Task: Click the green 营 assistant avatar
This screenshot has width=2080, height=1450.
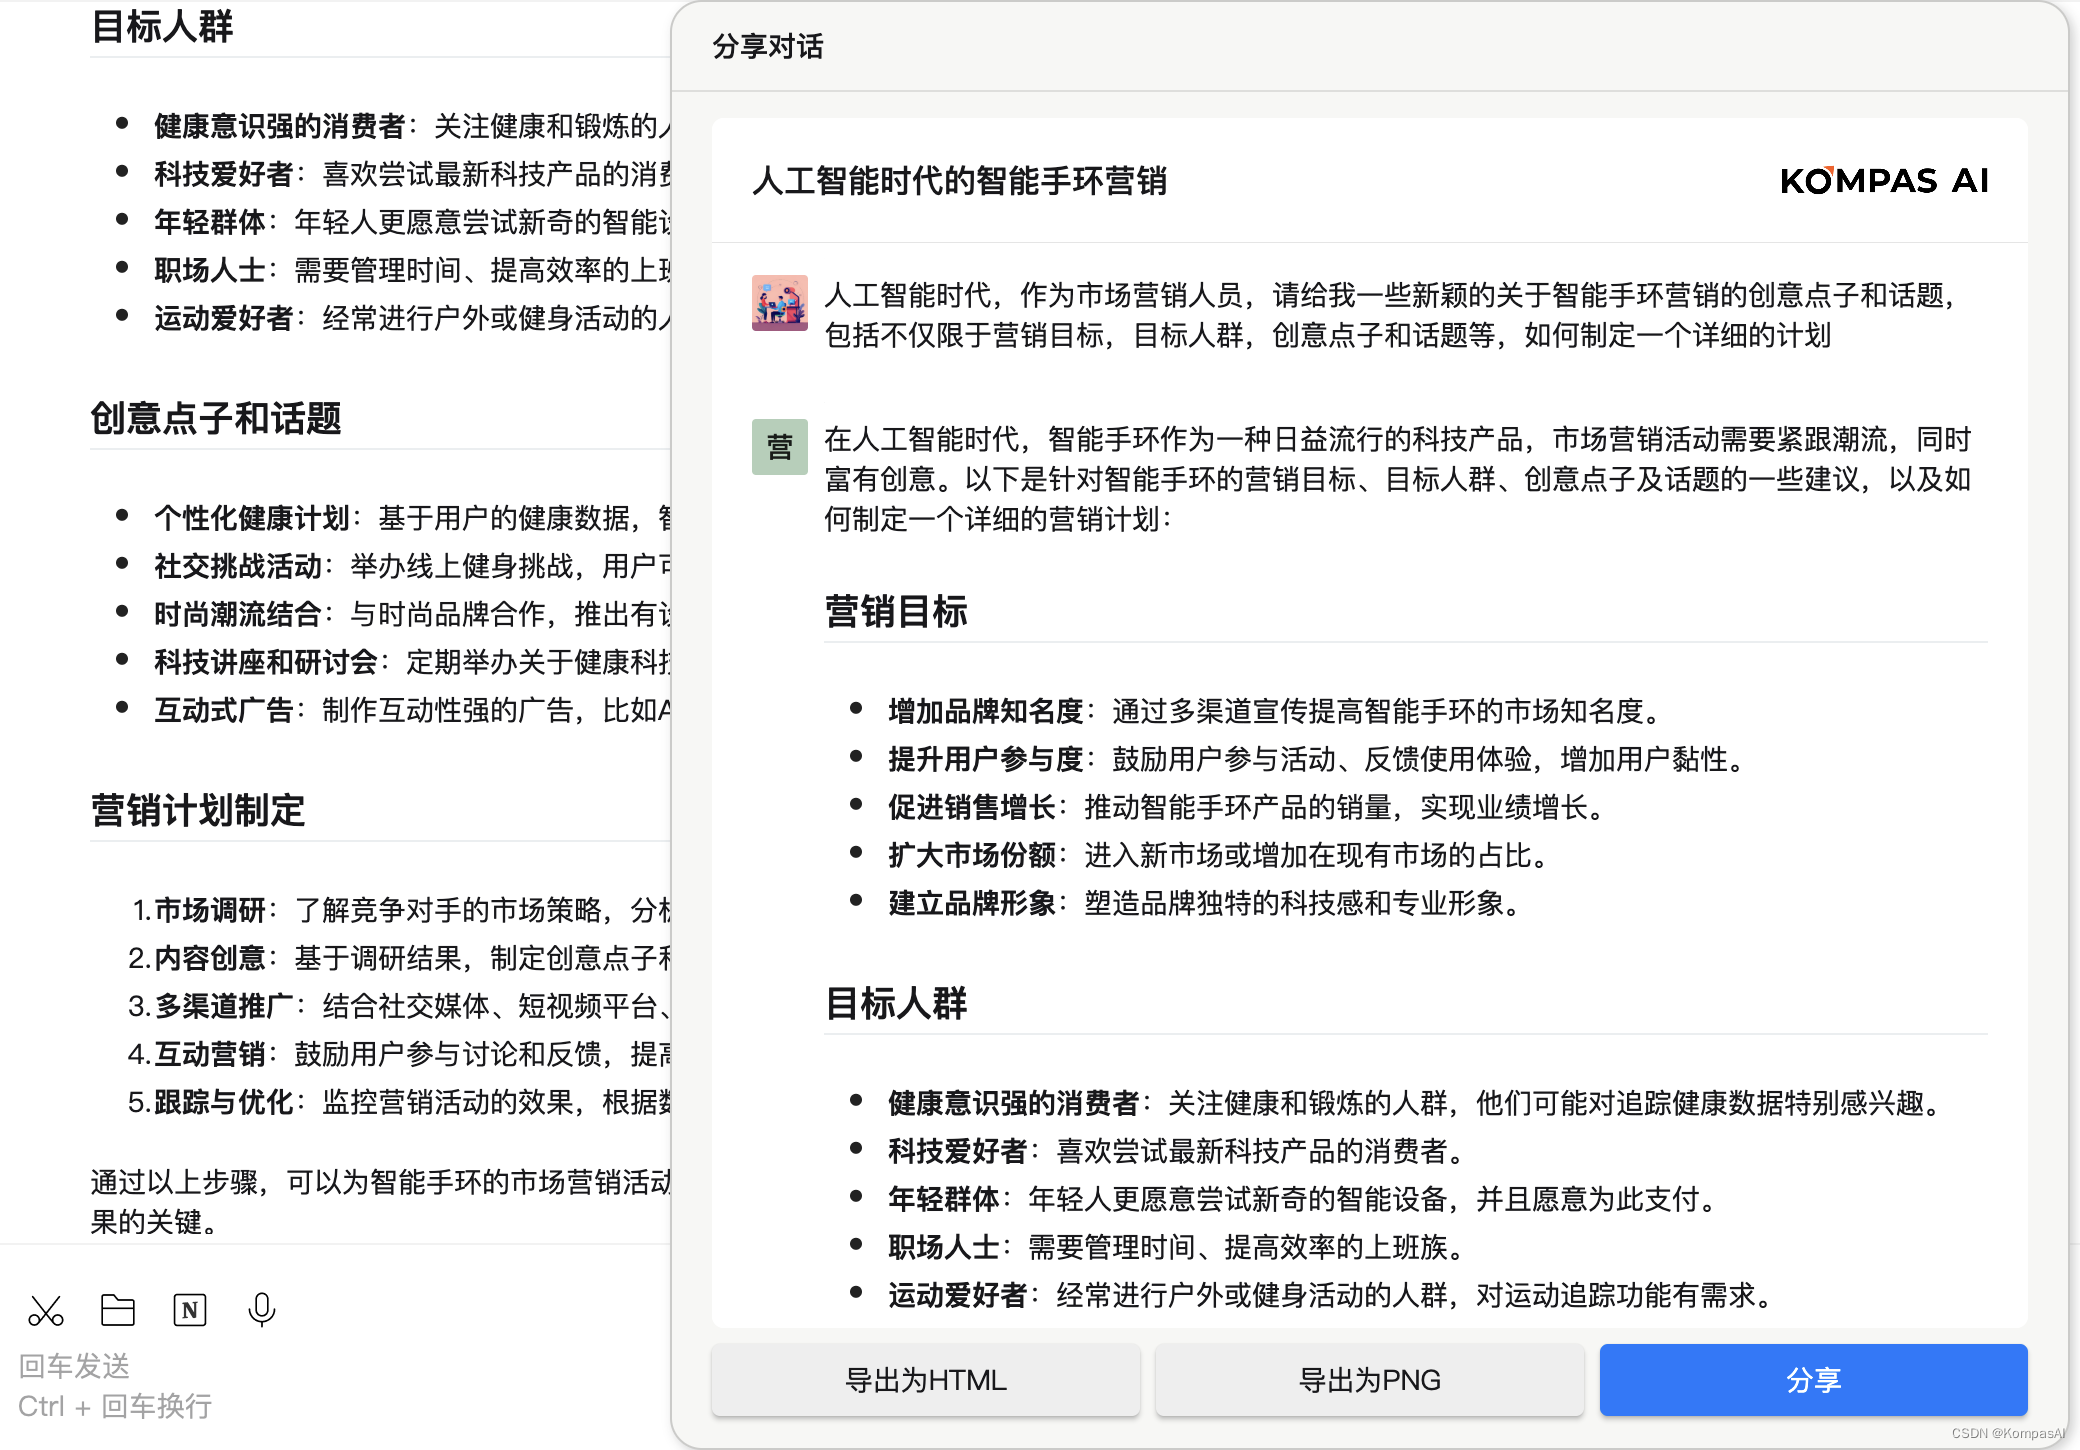Action: 779,447
